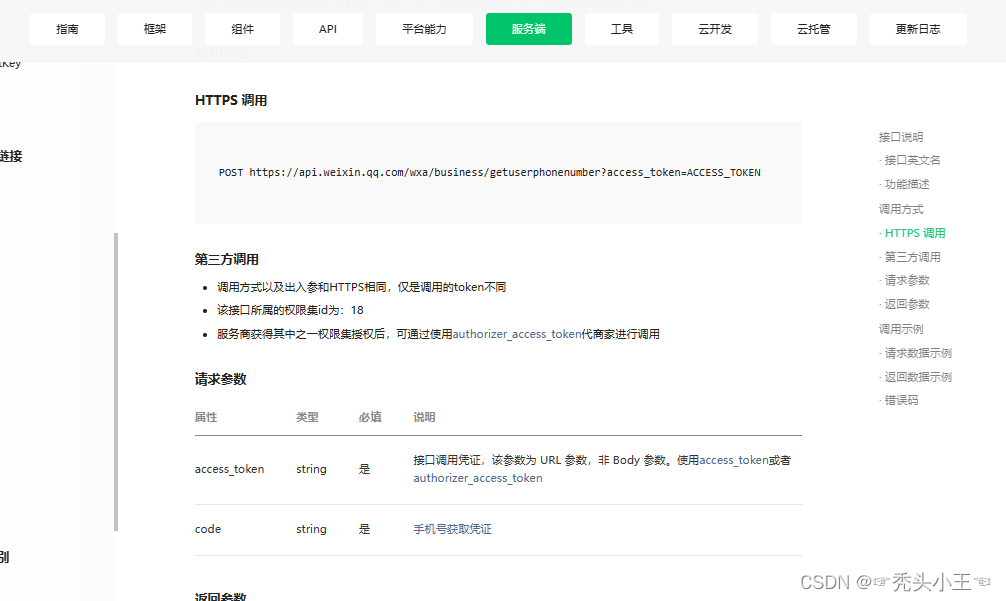
Task: Switch to the 组件 tab
Action: 241,29
